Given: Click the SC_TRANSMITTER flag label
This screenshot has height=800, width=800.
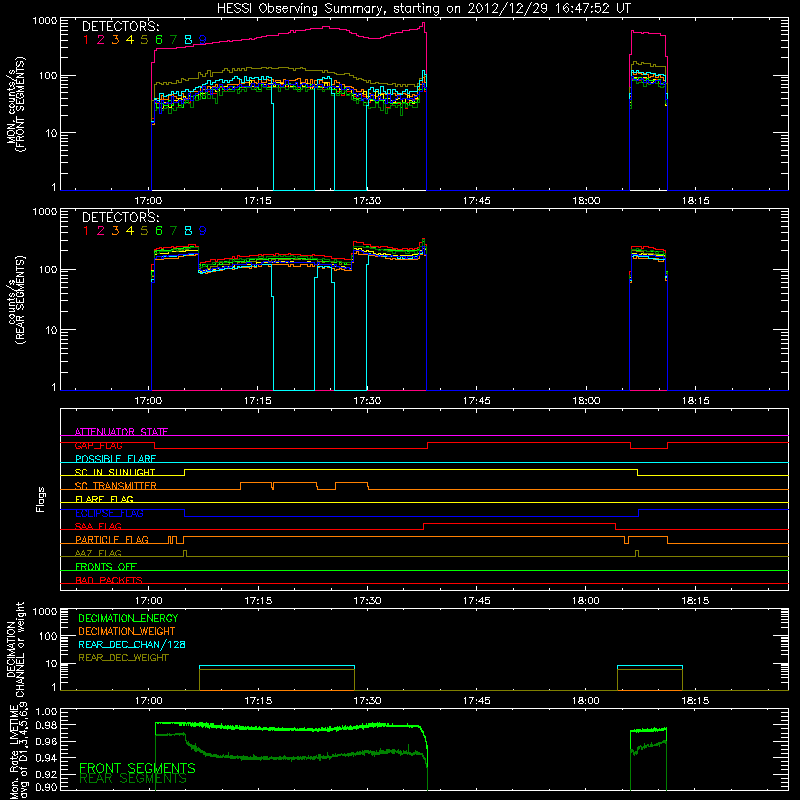Looking at the screenshot, I should tap(116, 486).
